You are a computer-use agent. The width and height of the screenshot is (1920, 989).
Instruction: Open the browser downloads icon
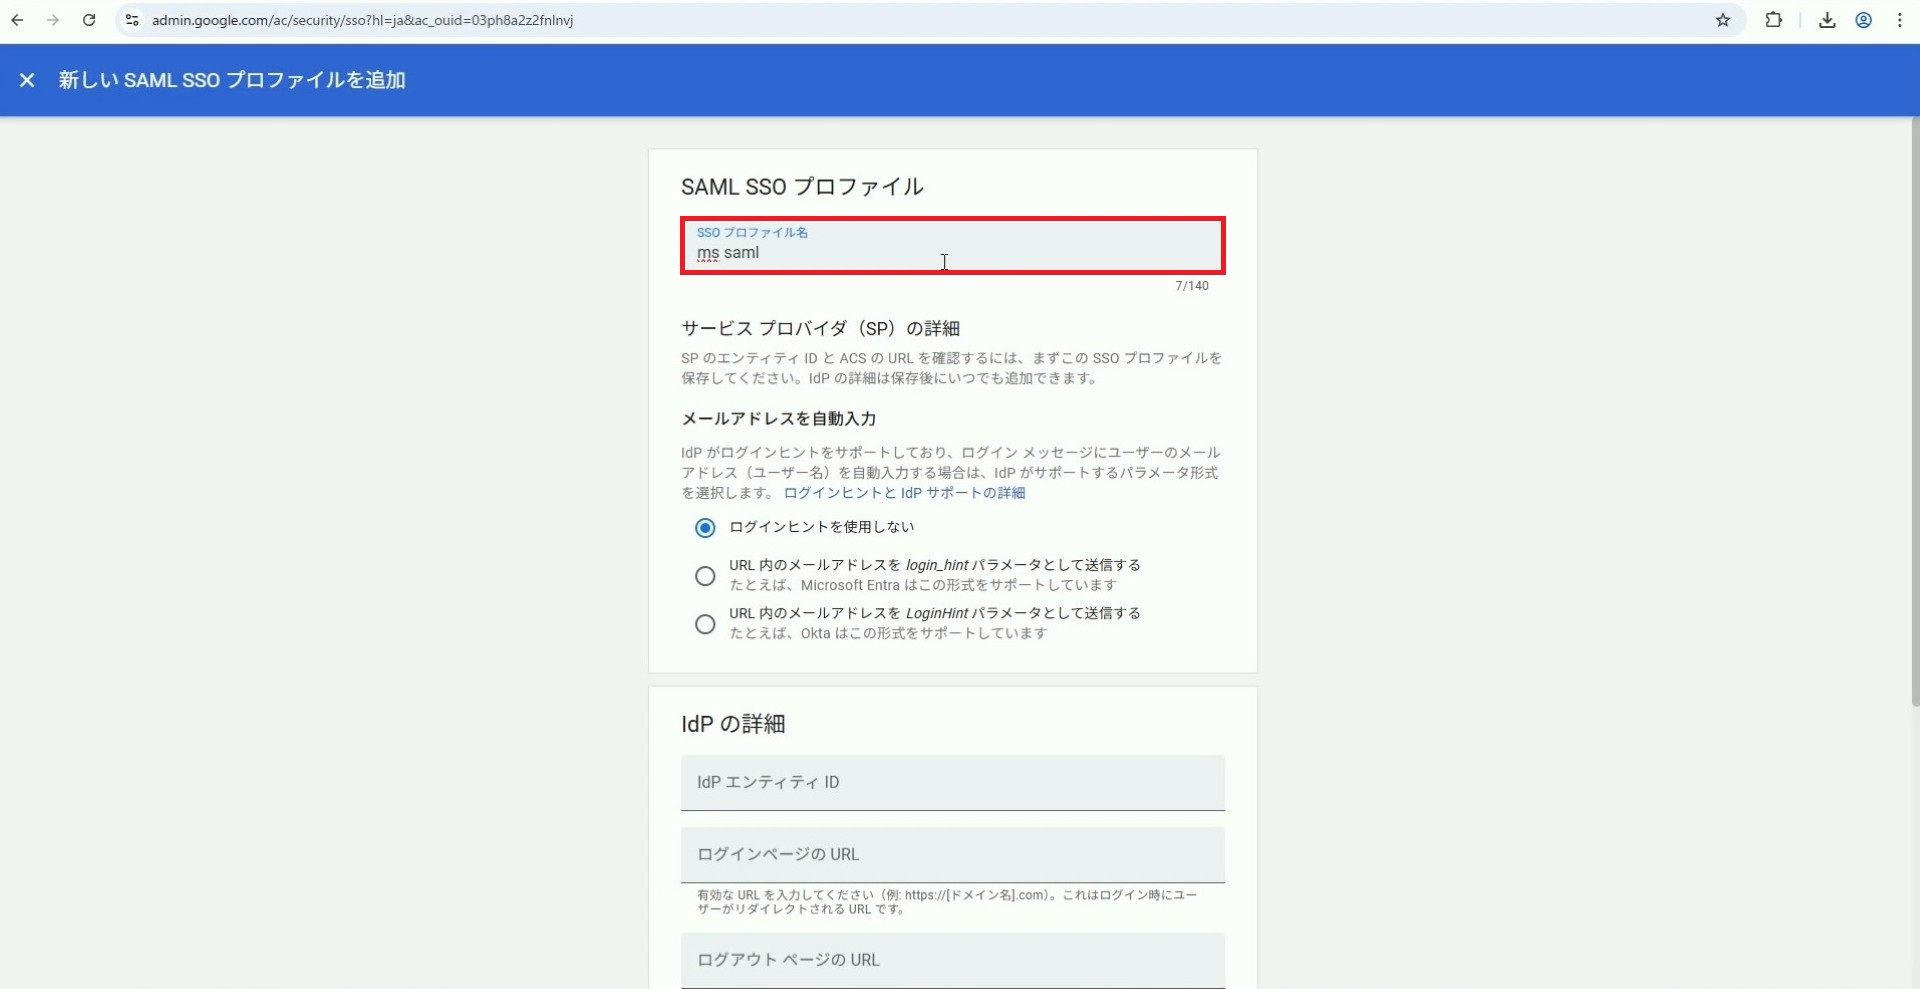point(1827,20)
